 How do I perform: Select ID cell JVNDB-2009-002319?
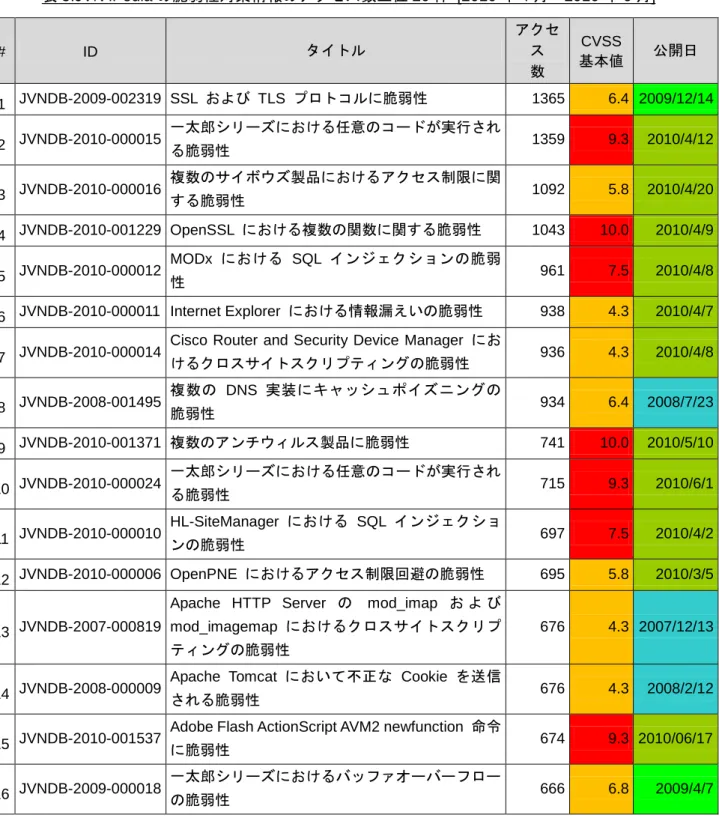(x=90, y=99)
